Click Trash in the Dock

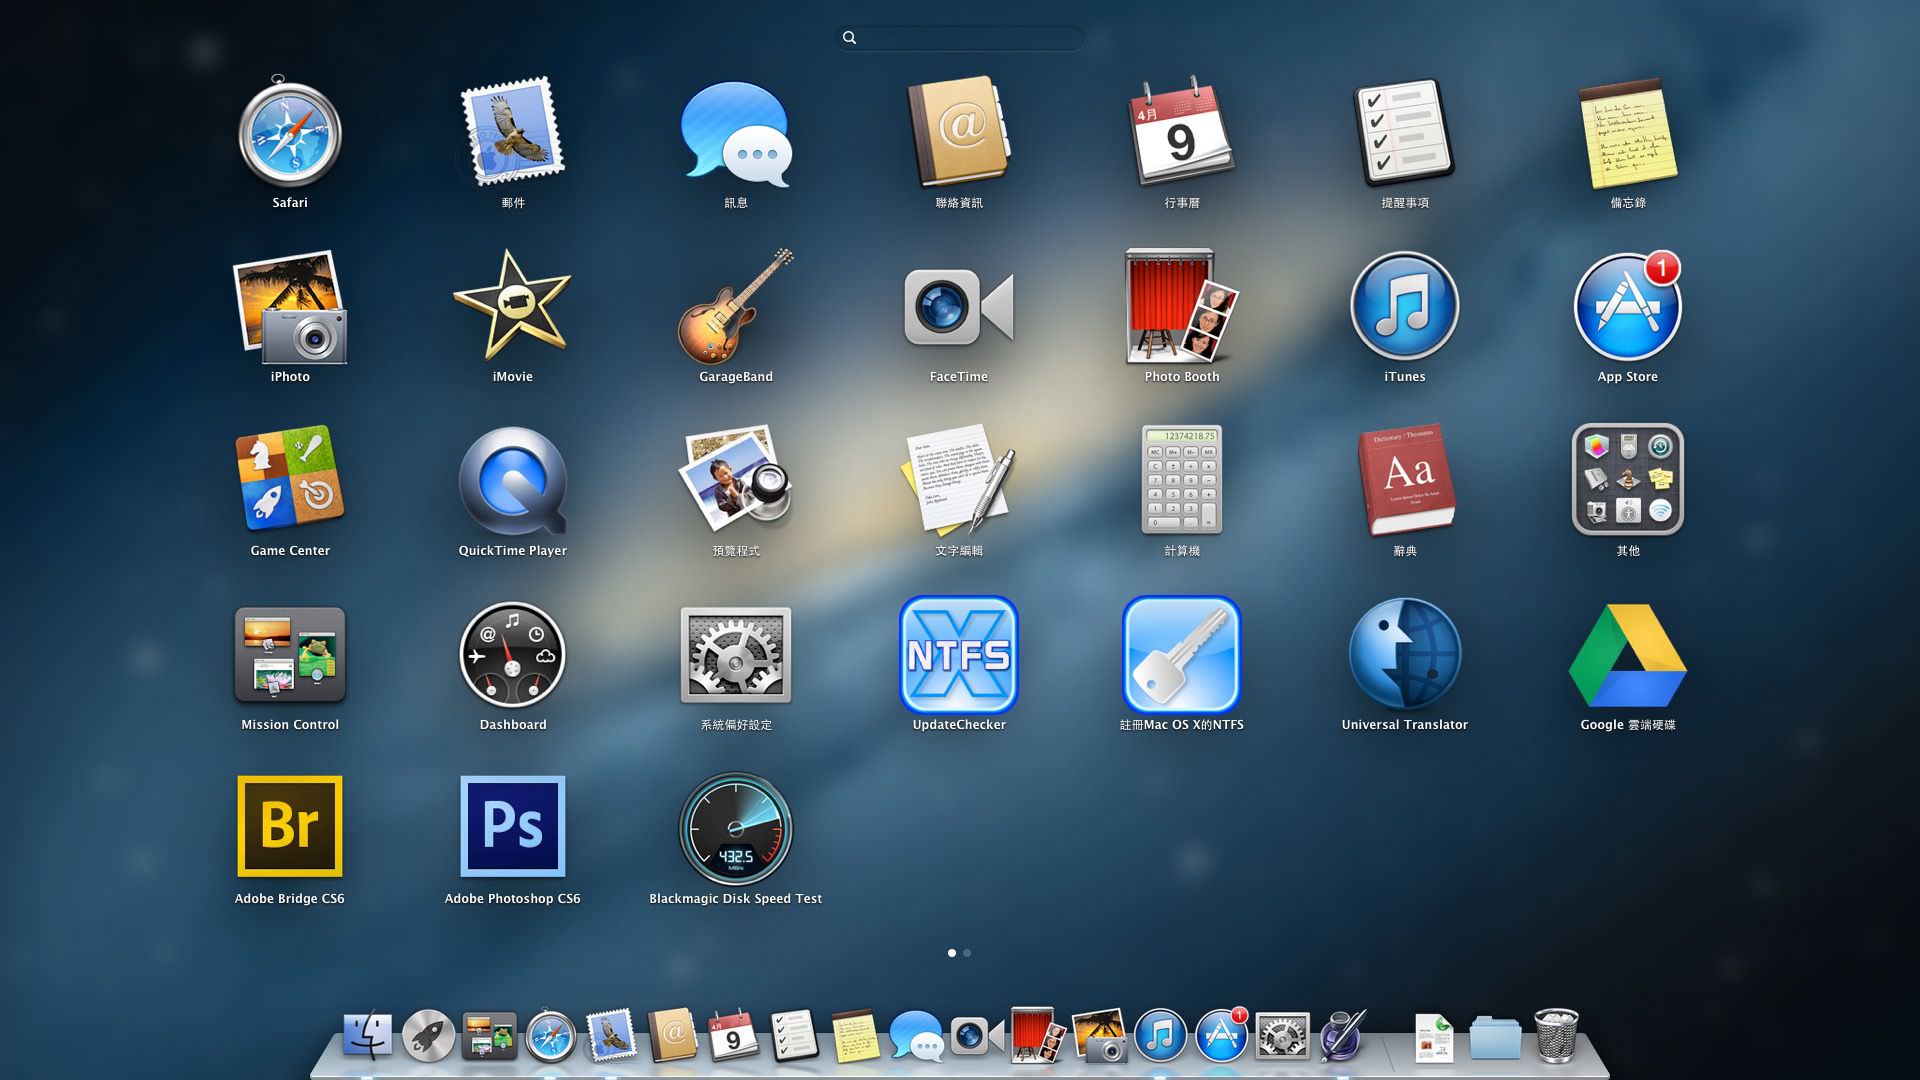click(1556, 1036)
